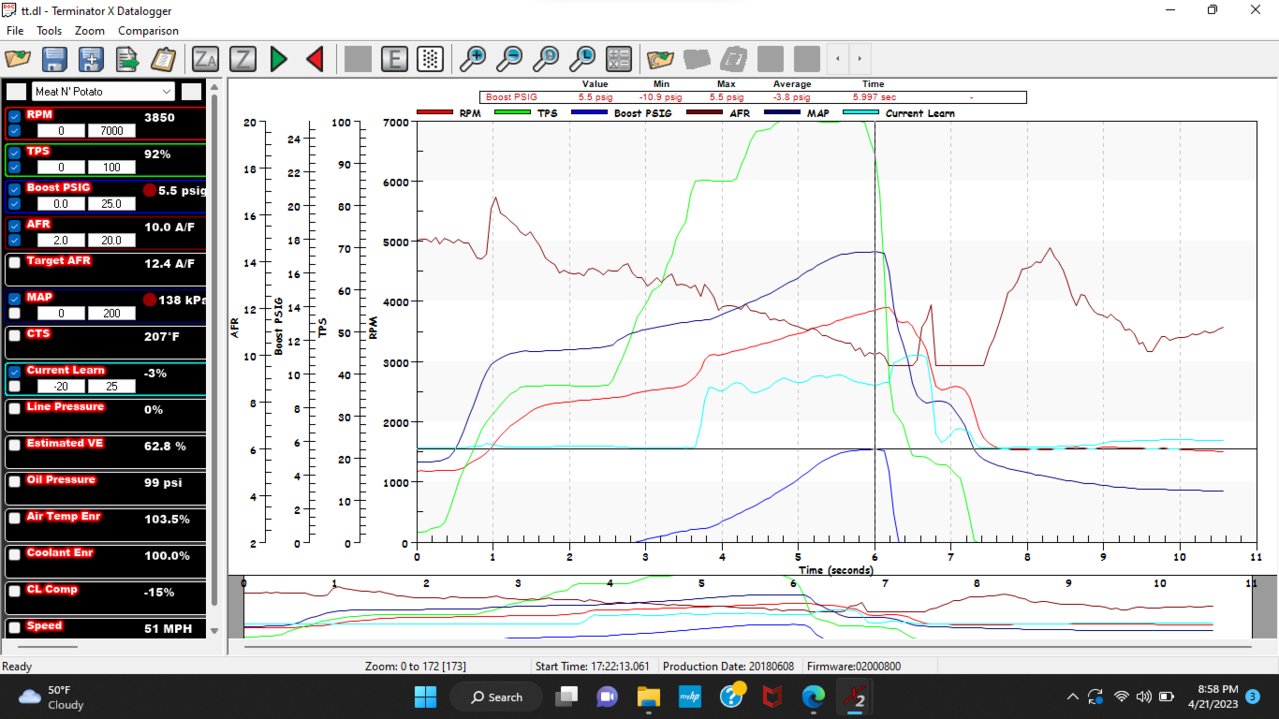The image size is (1279, 719).
Task: Open the Comparison menu
Action: [148, 31]
